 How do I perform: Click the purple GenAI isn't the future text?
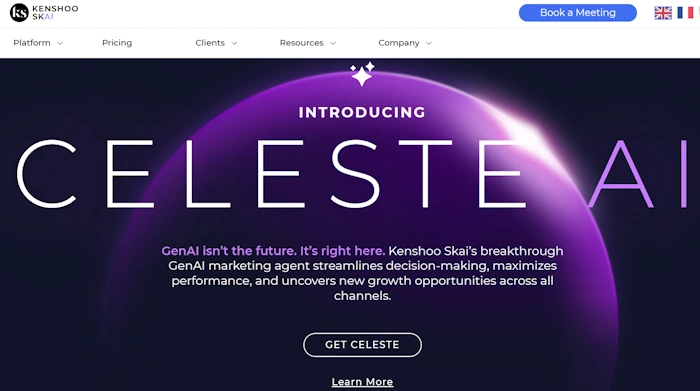(273, 251)
